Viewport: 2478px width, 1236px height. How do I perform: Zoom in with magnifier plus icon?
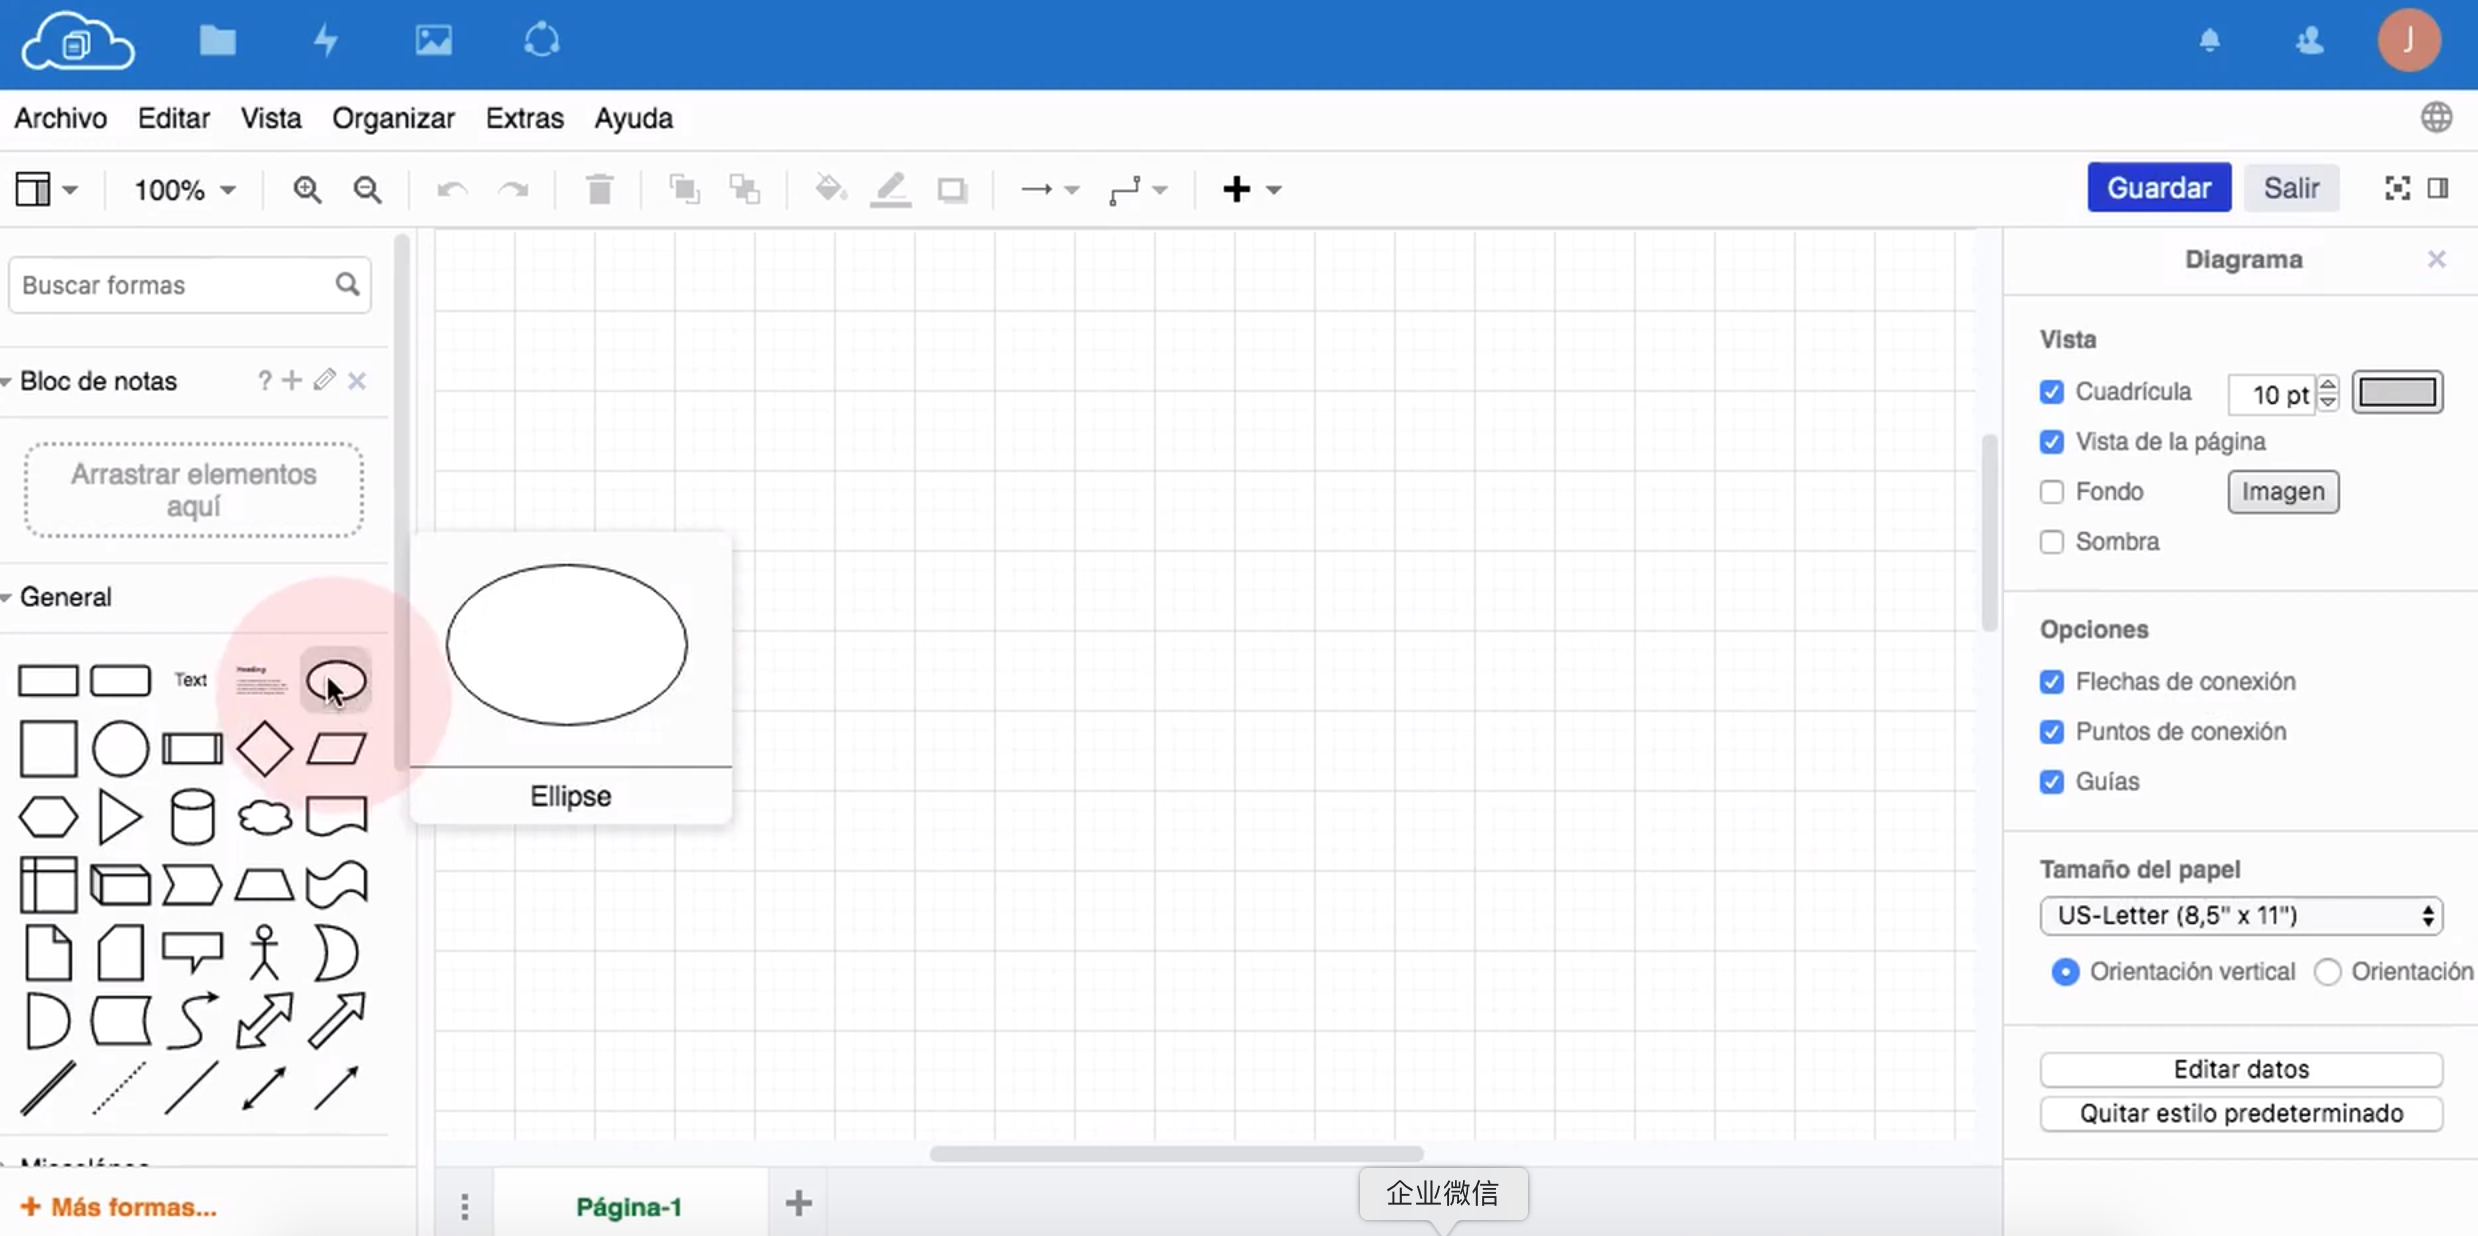pos(307,189)
